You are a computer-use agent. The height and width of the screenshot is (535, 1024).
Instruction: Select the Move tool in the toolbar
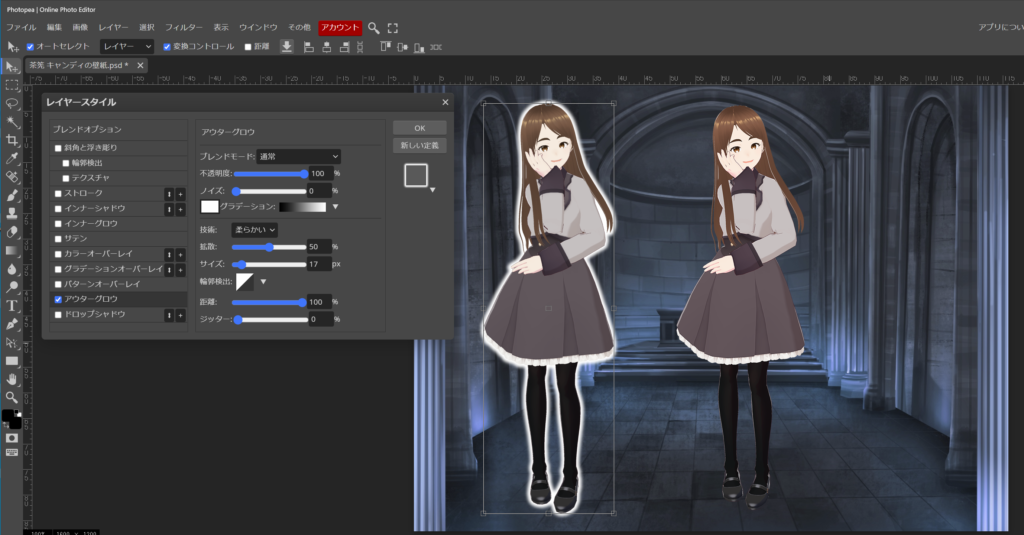tap(12, 66)
